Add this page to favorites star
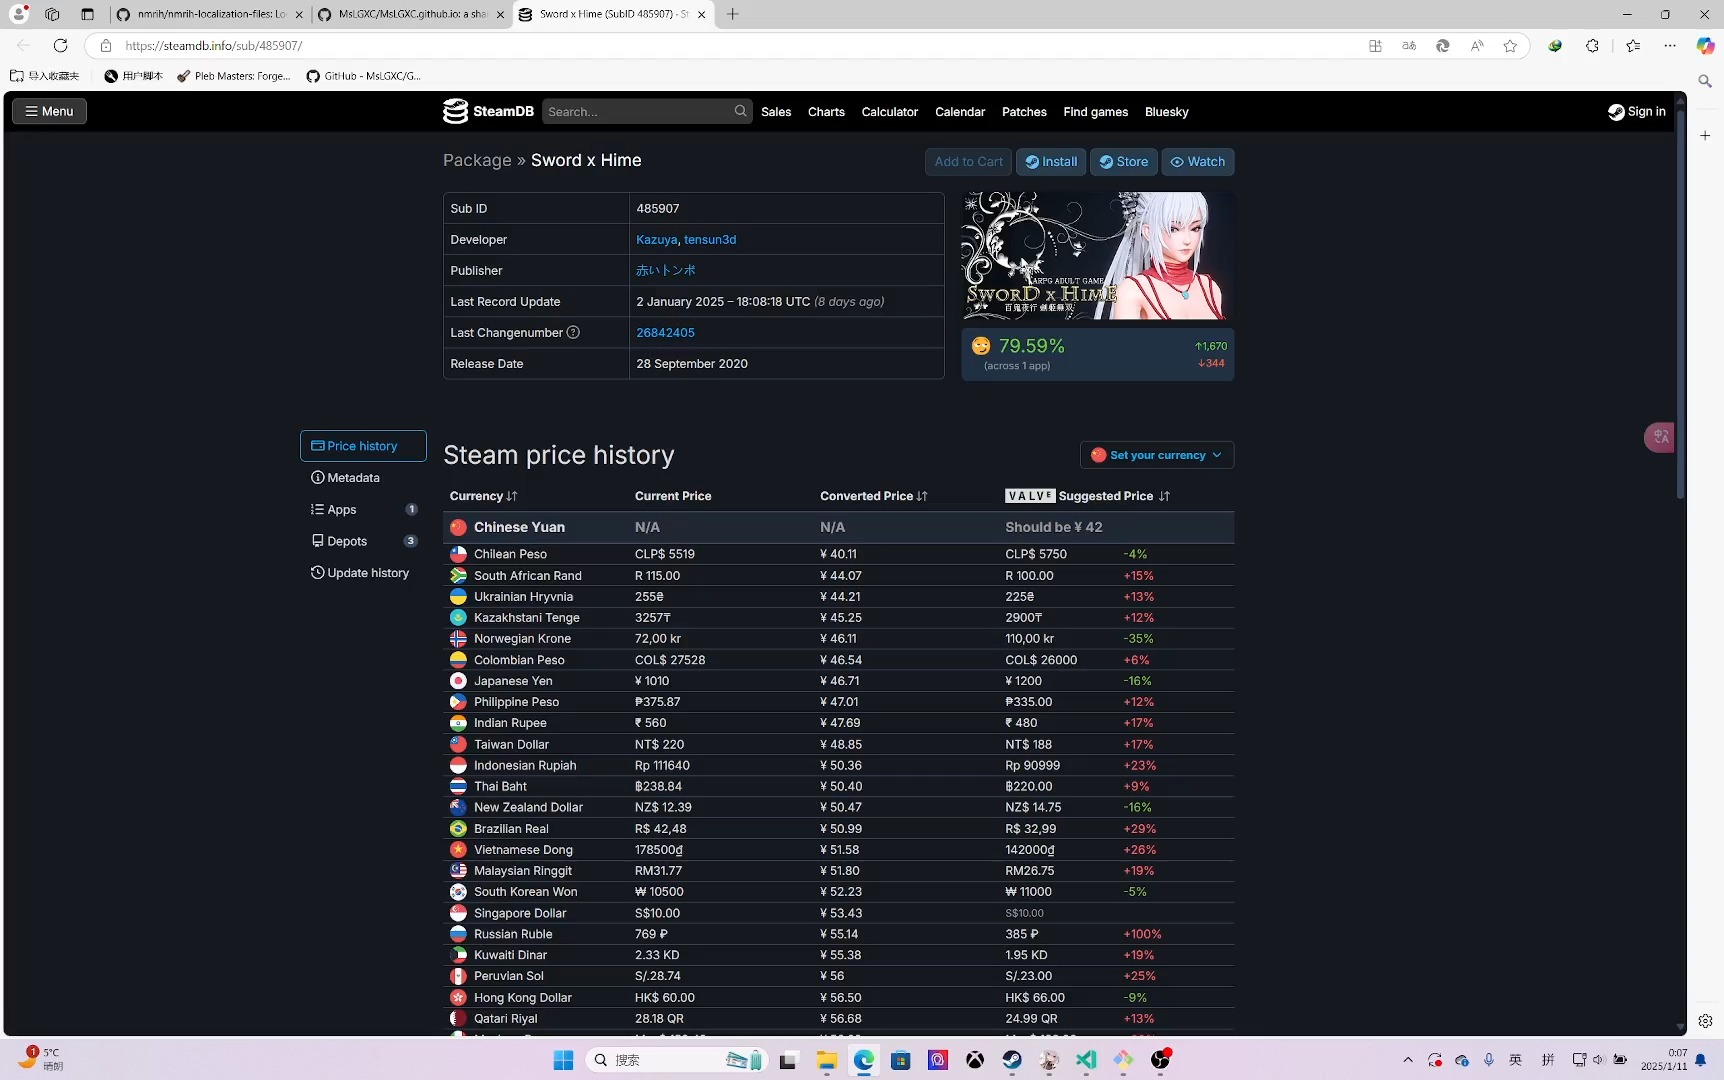This screenshot has height=1080, width=1724. click(1510, 46)
